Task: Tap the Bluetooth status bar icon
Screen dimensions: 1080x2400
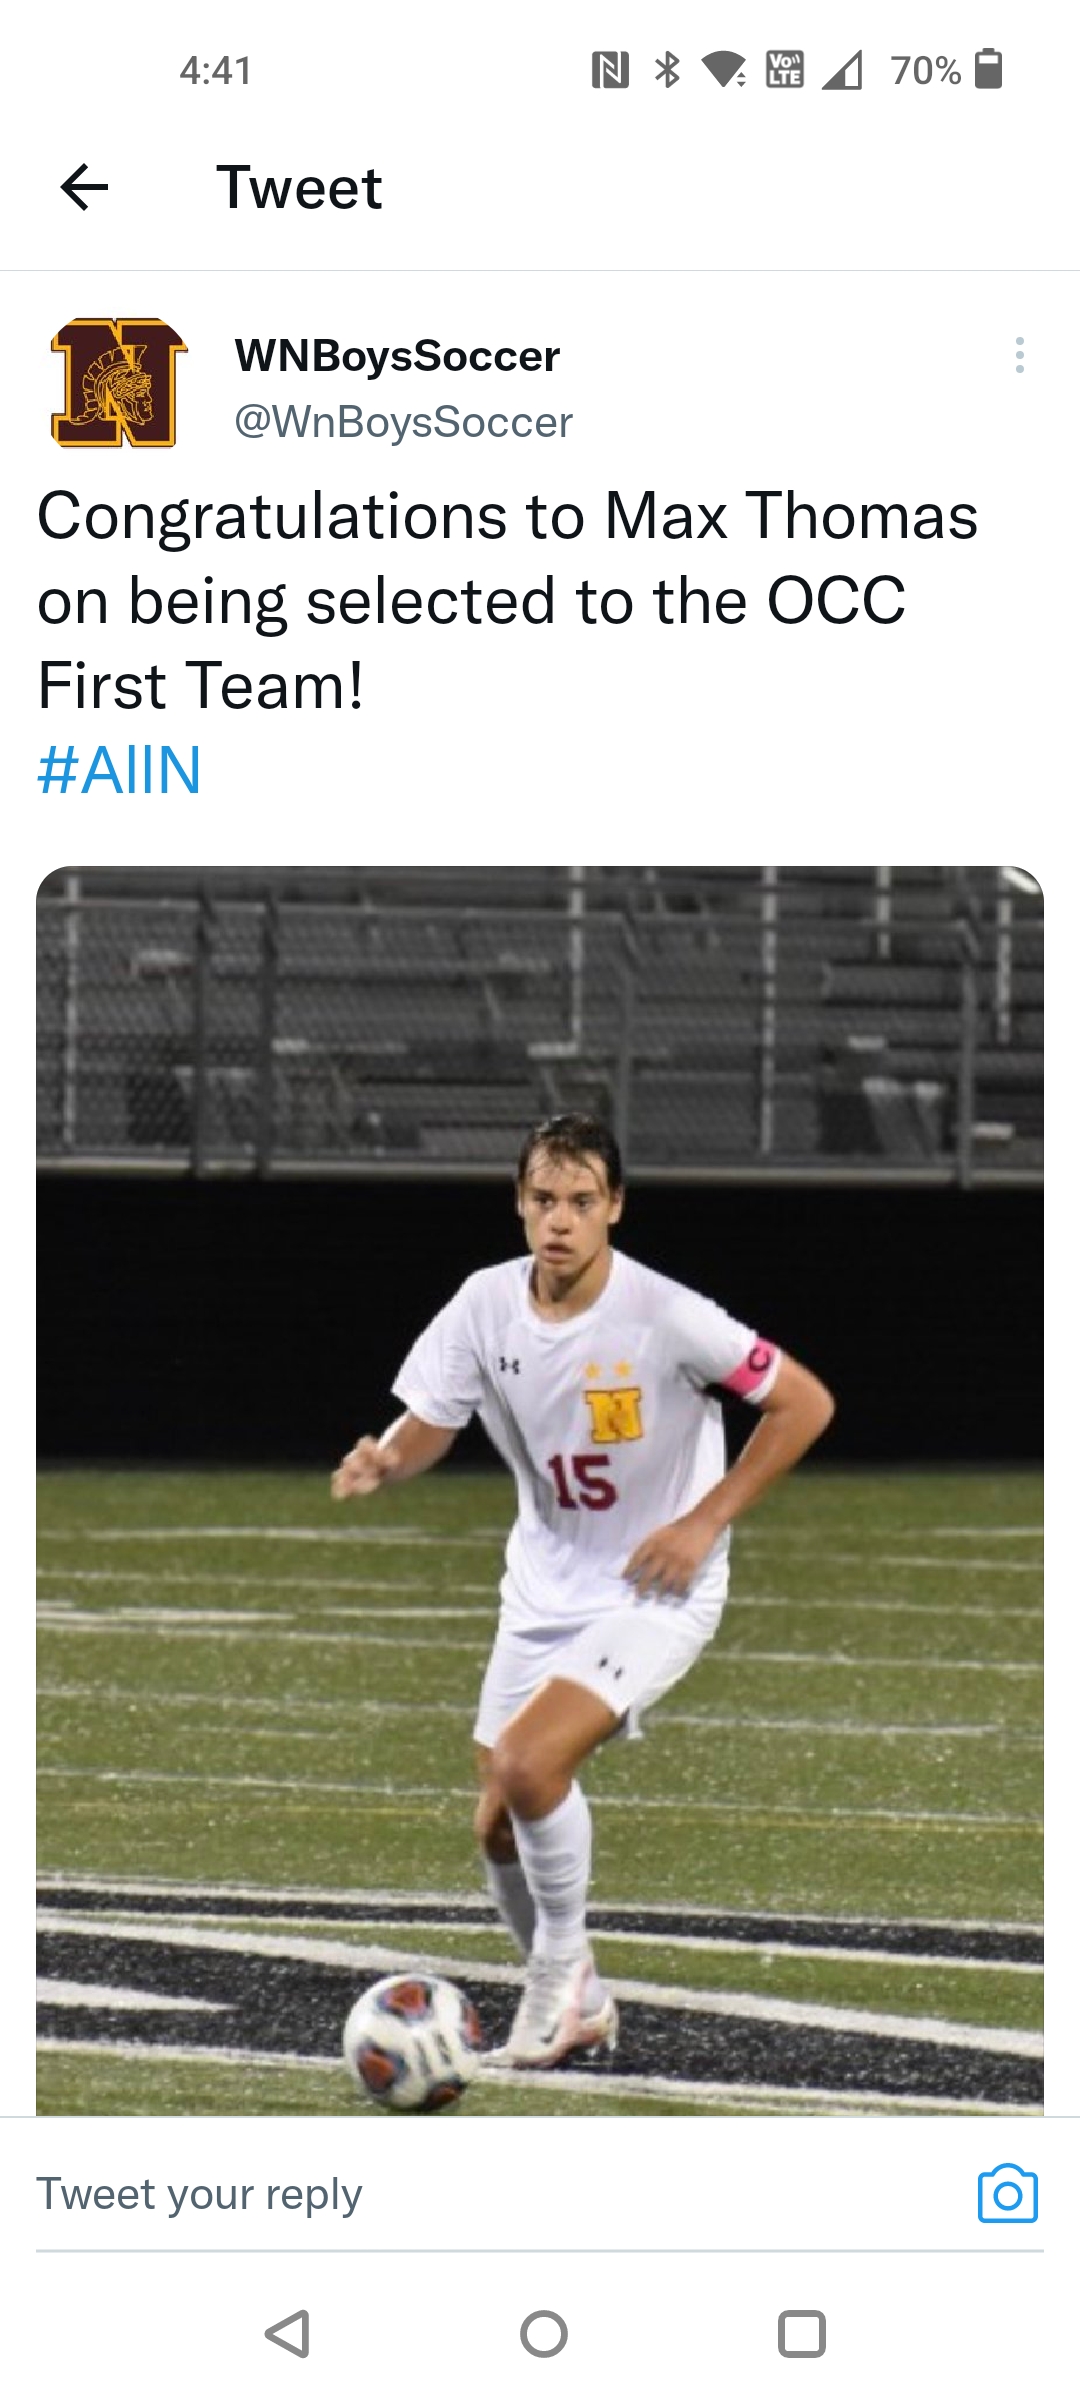Action: [x=667, y=70]
